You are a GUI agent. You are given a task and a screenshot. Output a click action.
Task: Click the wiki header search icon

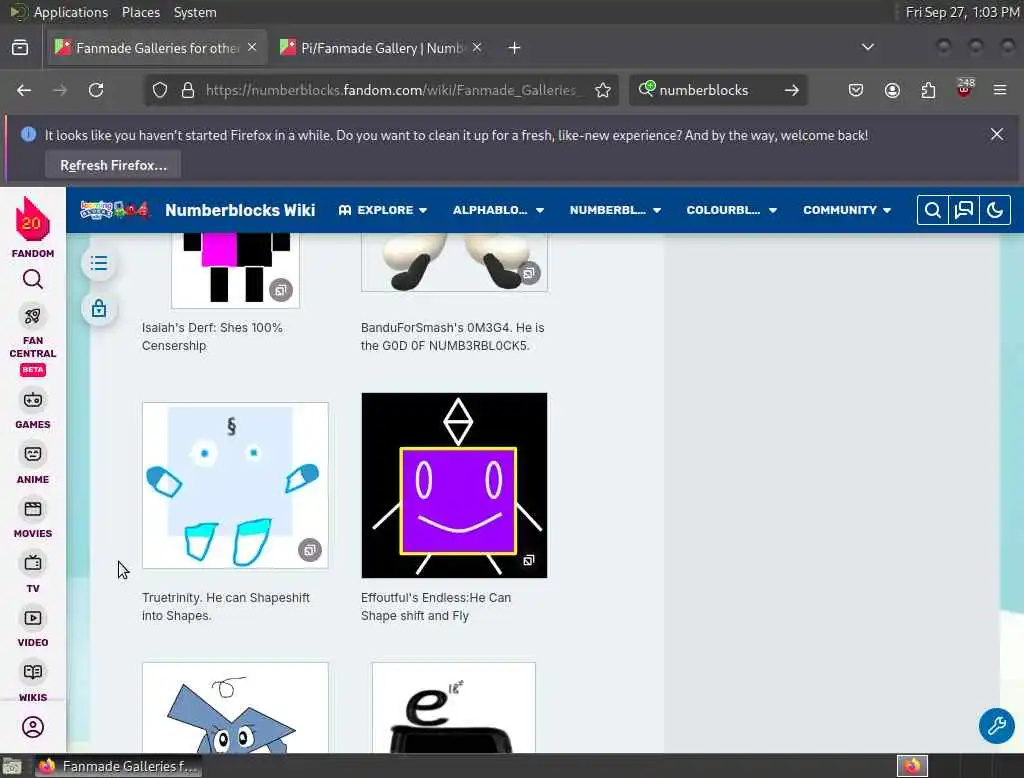point(933,210)
